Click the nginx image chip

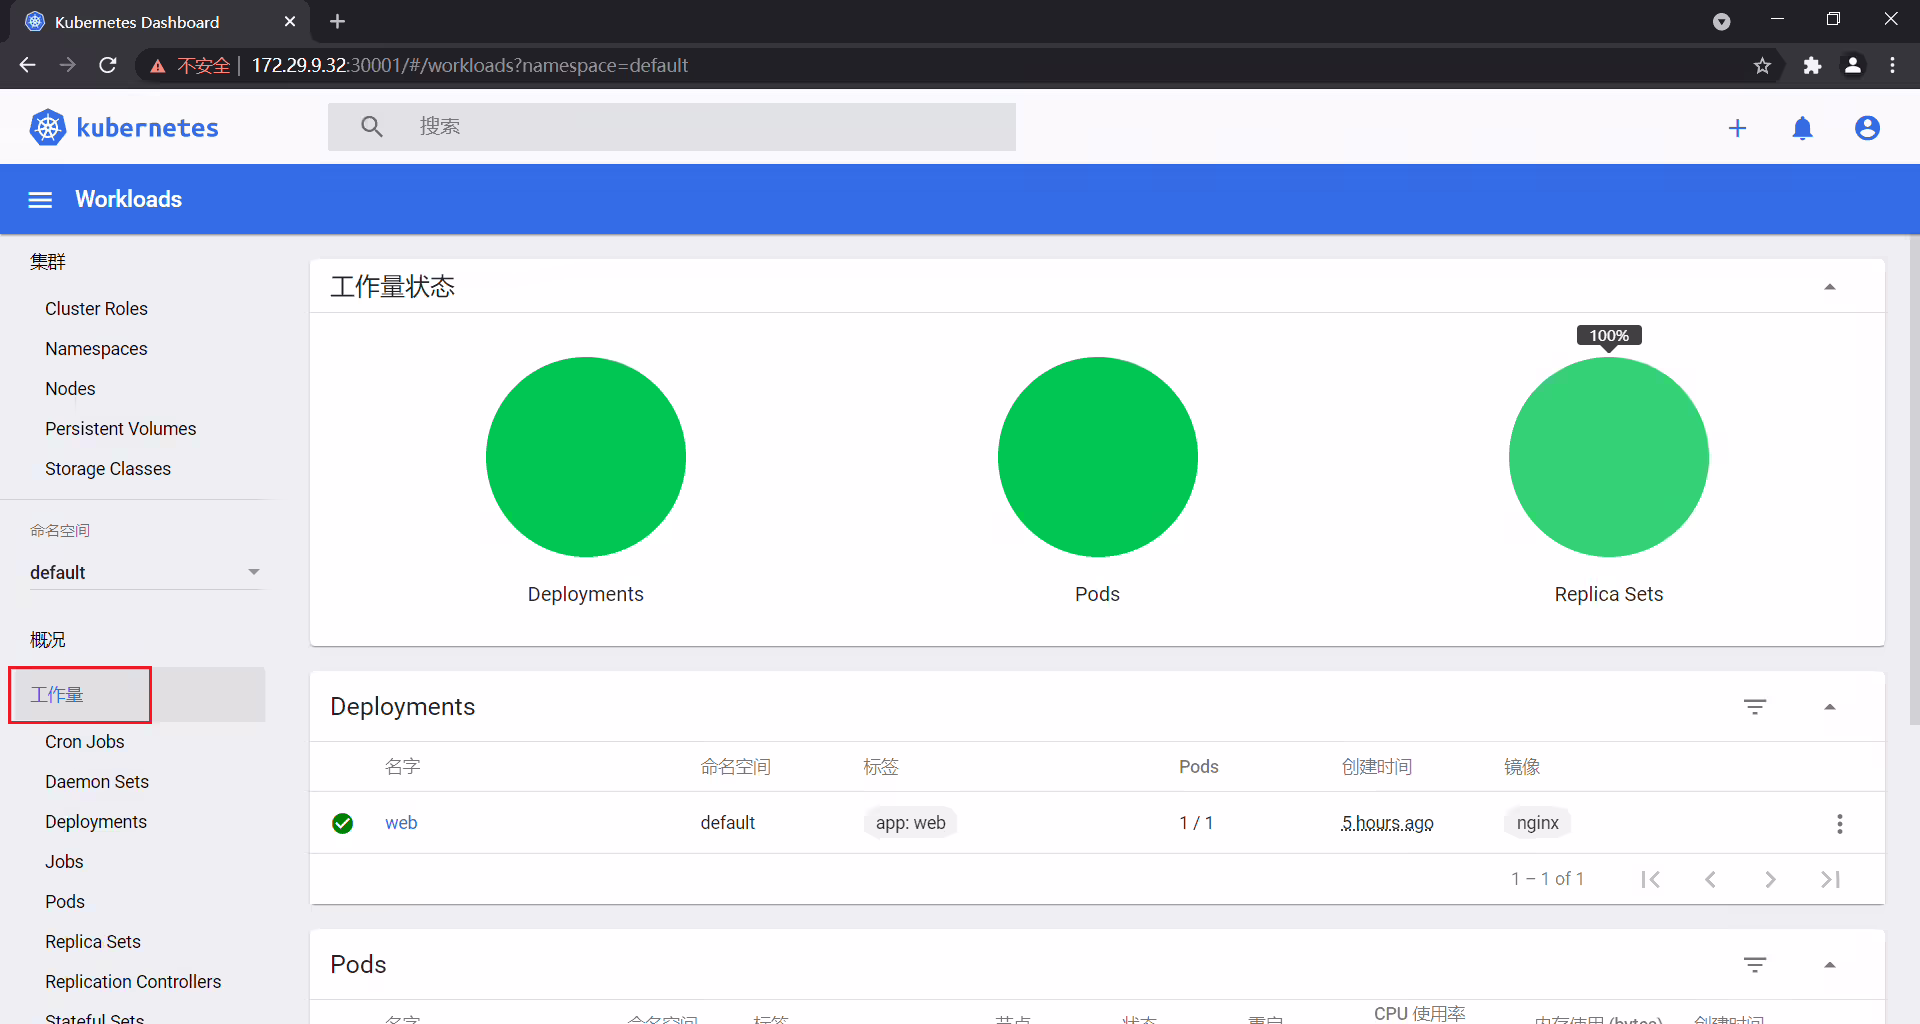(x=1537, y=823)
